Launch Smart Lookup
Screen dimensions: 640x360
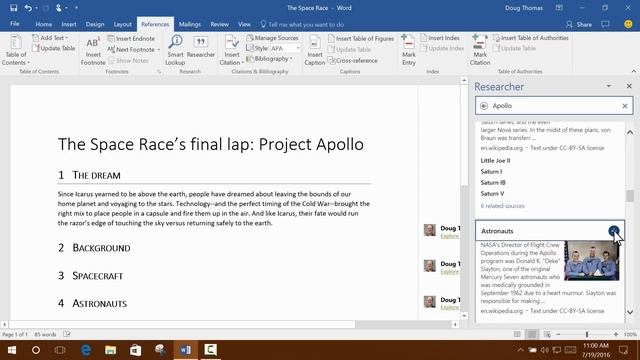pyautogui.click(x=175, y=50)
